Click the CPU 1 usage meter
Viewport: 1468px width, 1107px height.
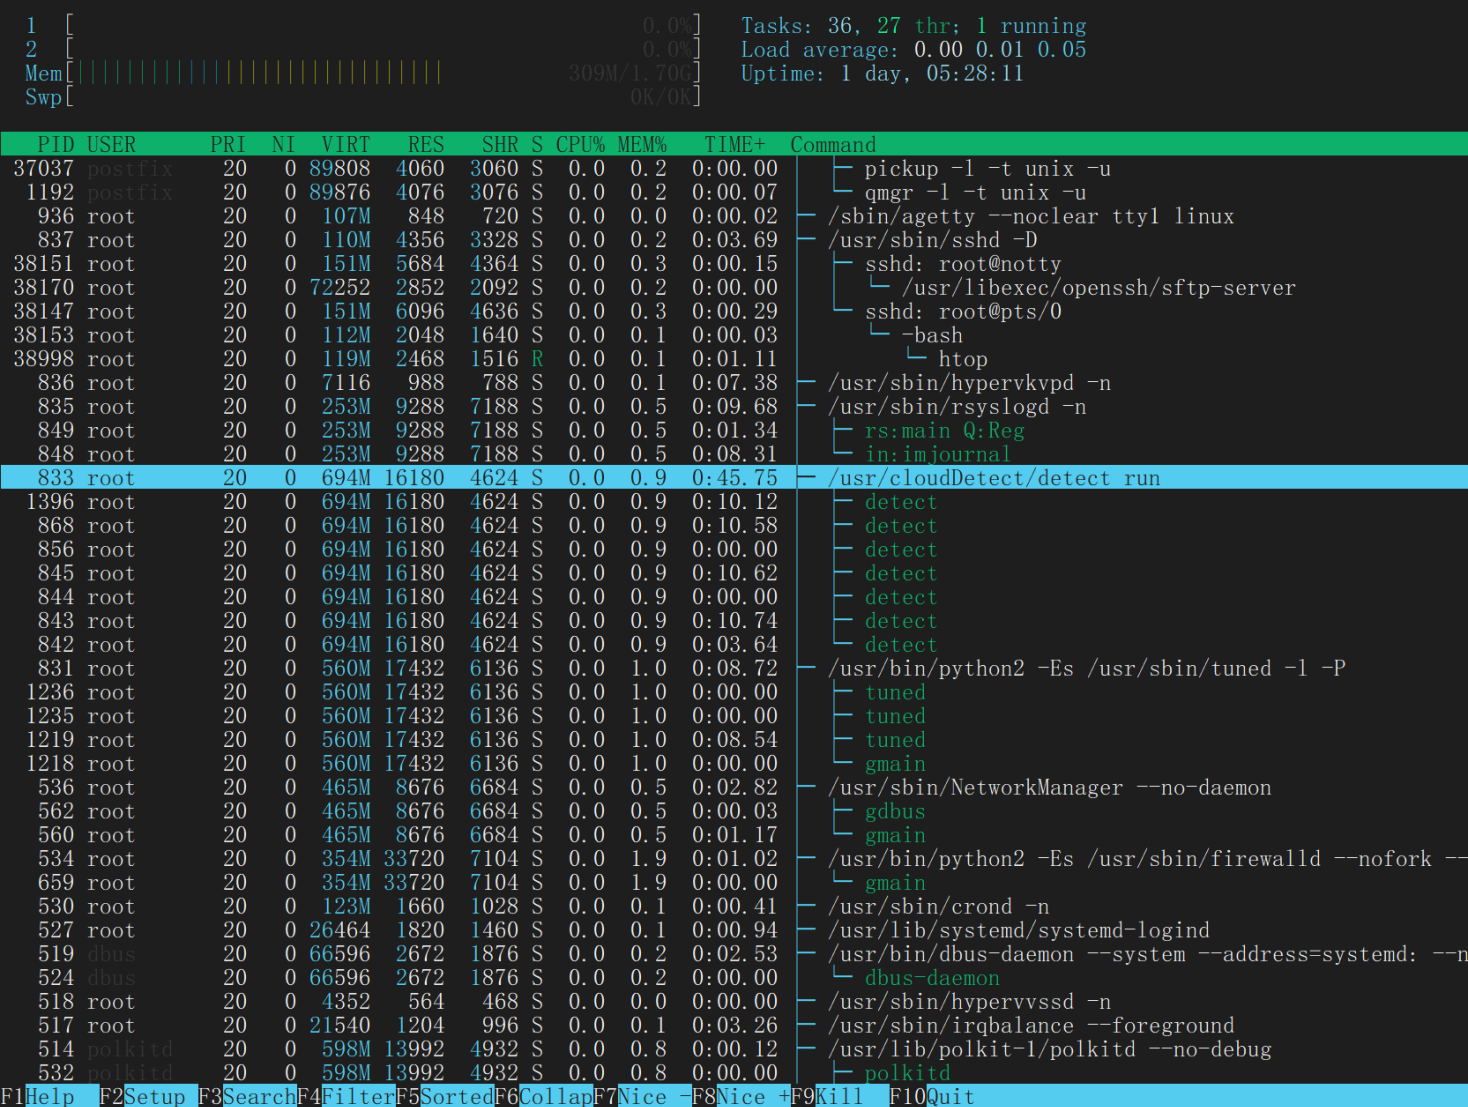coord(363,25)
